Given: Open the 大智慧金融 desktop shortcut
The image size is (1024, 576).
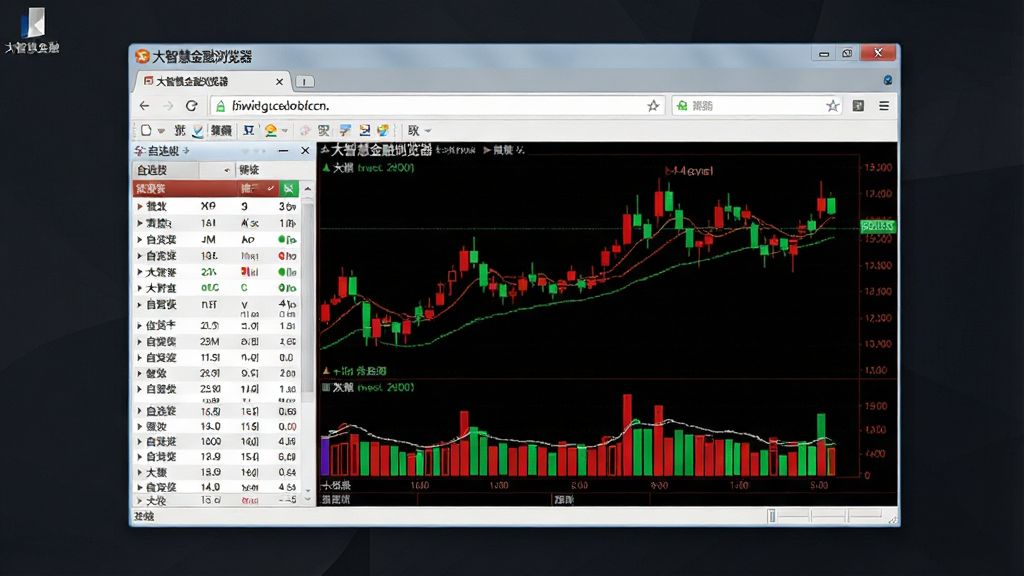Looking at the screenshot, I should coord(32,31).
